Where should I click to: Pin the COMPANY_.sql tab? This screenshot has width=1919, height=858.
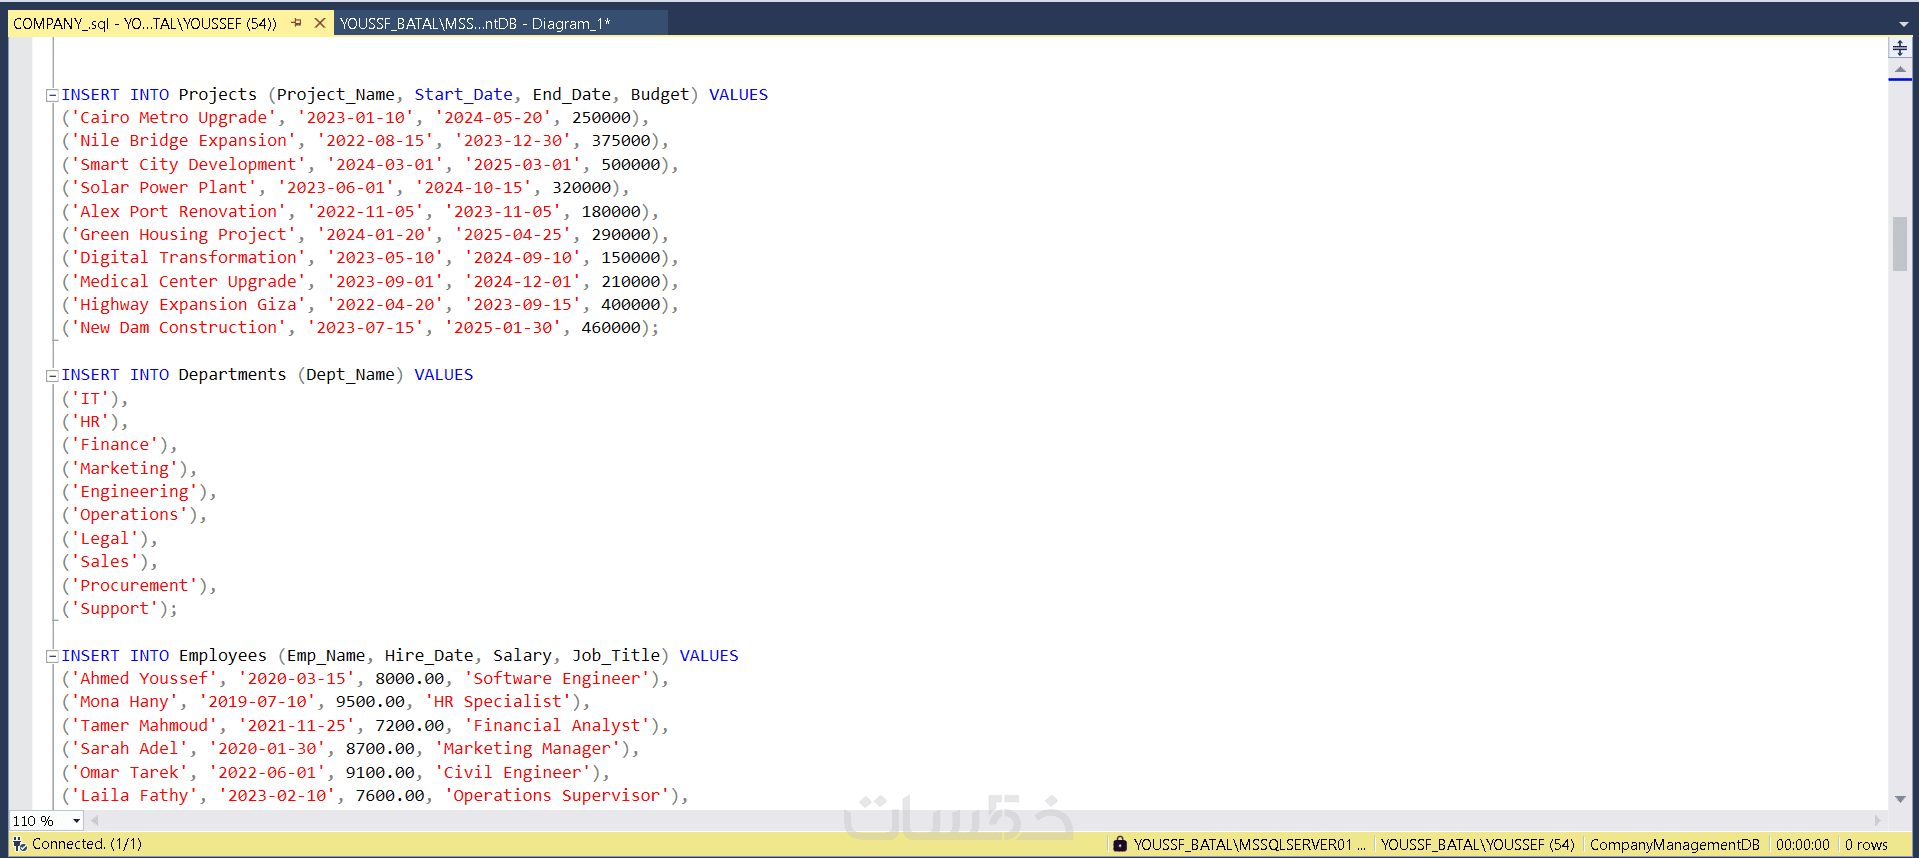pyautogui.click(x=297, y=23)
